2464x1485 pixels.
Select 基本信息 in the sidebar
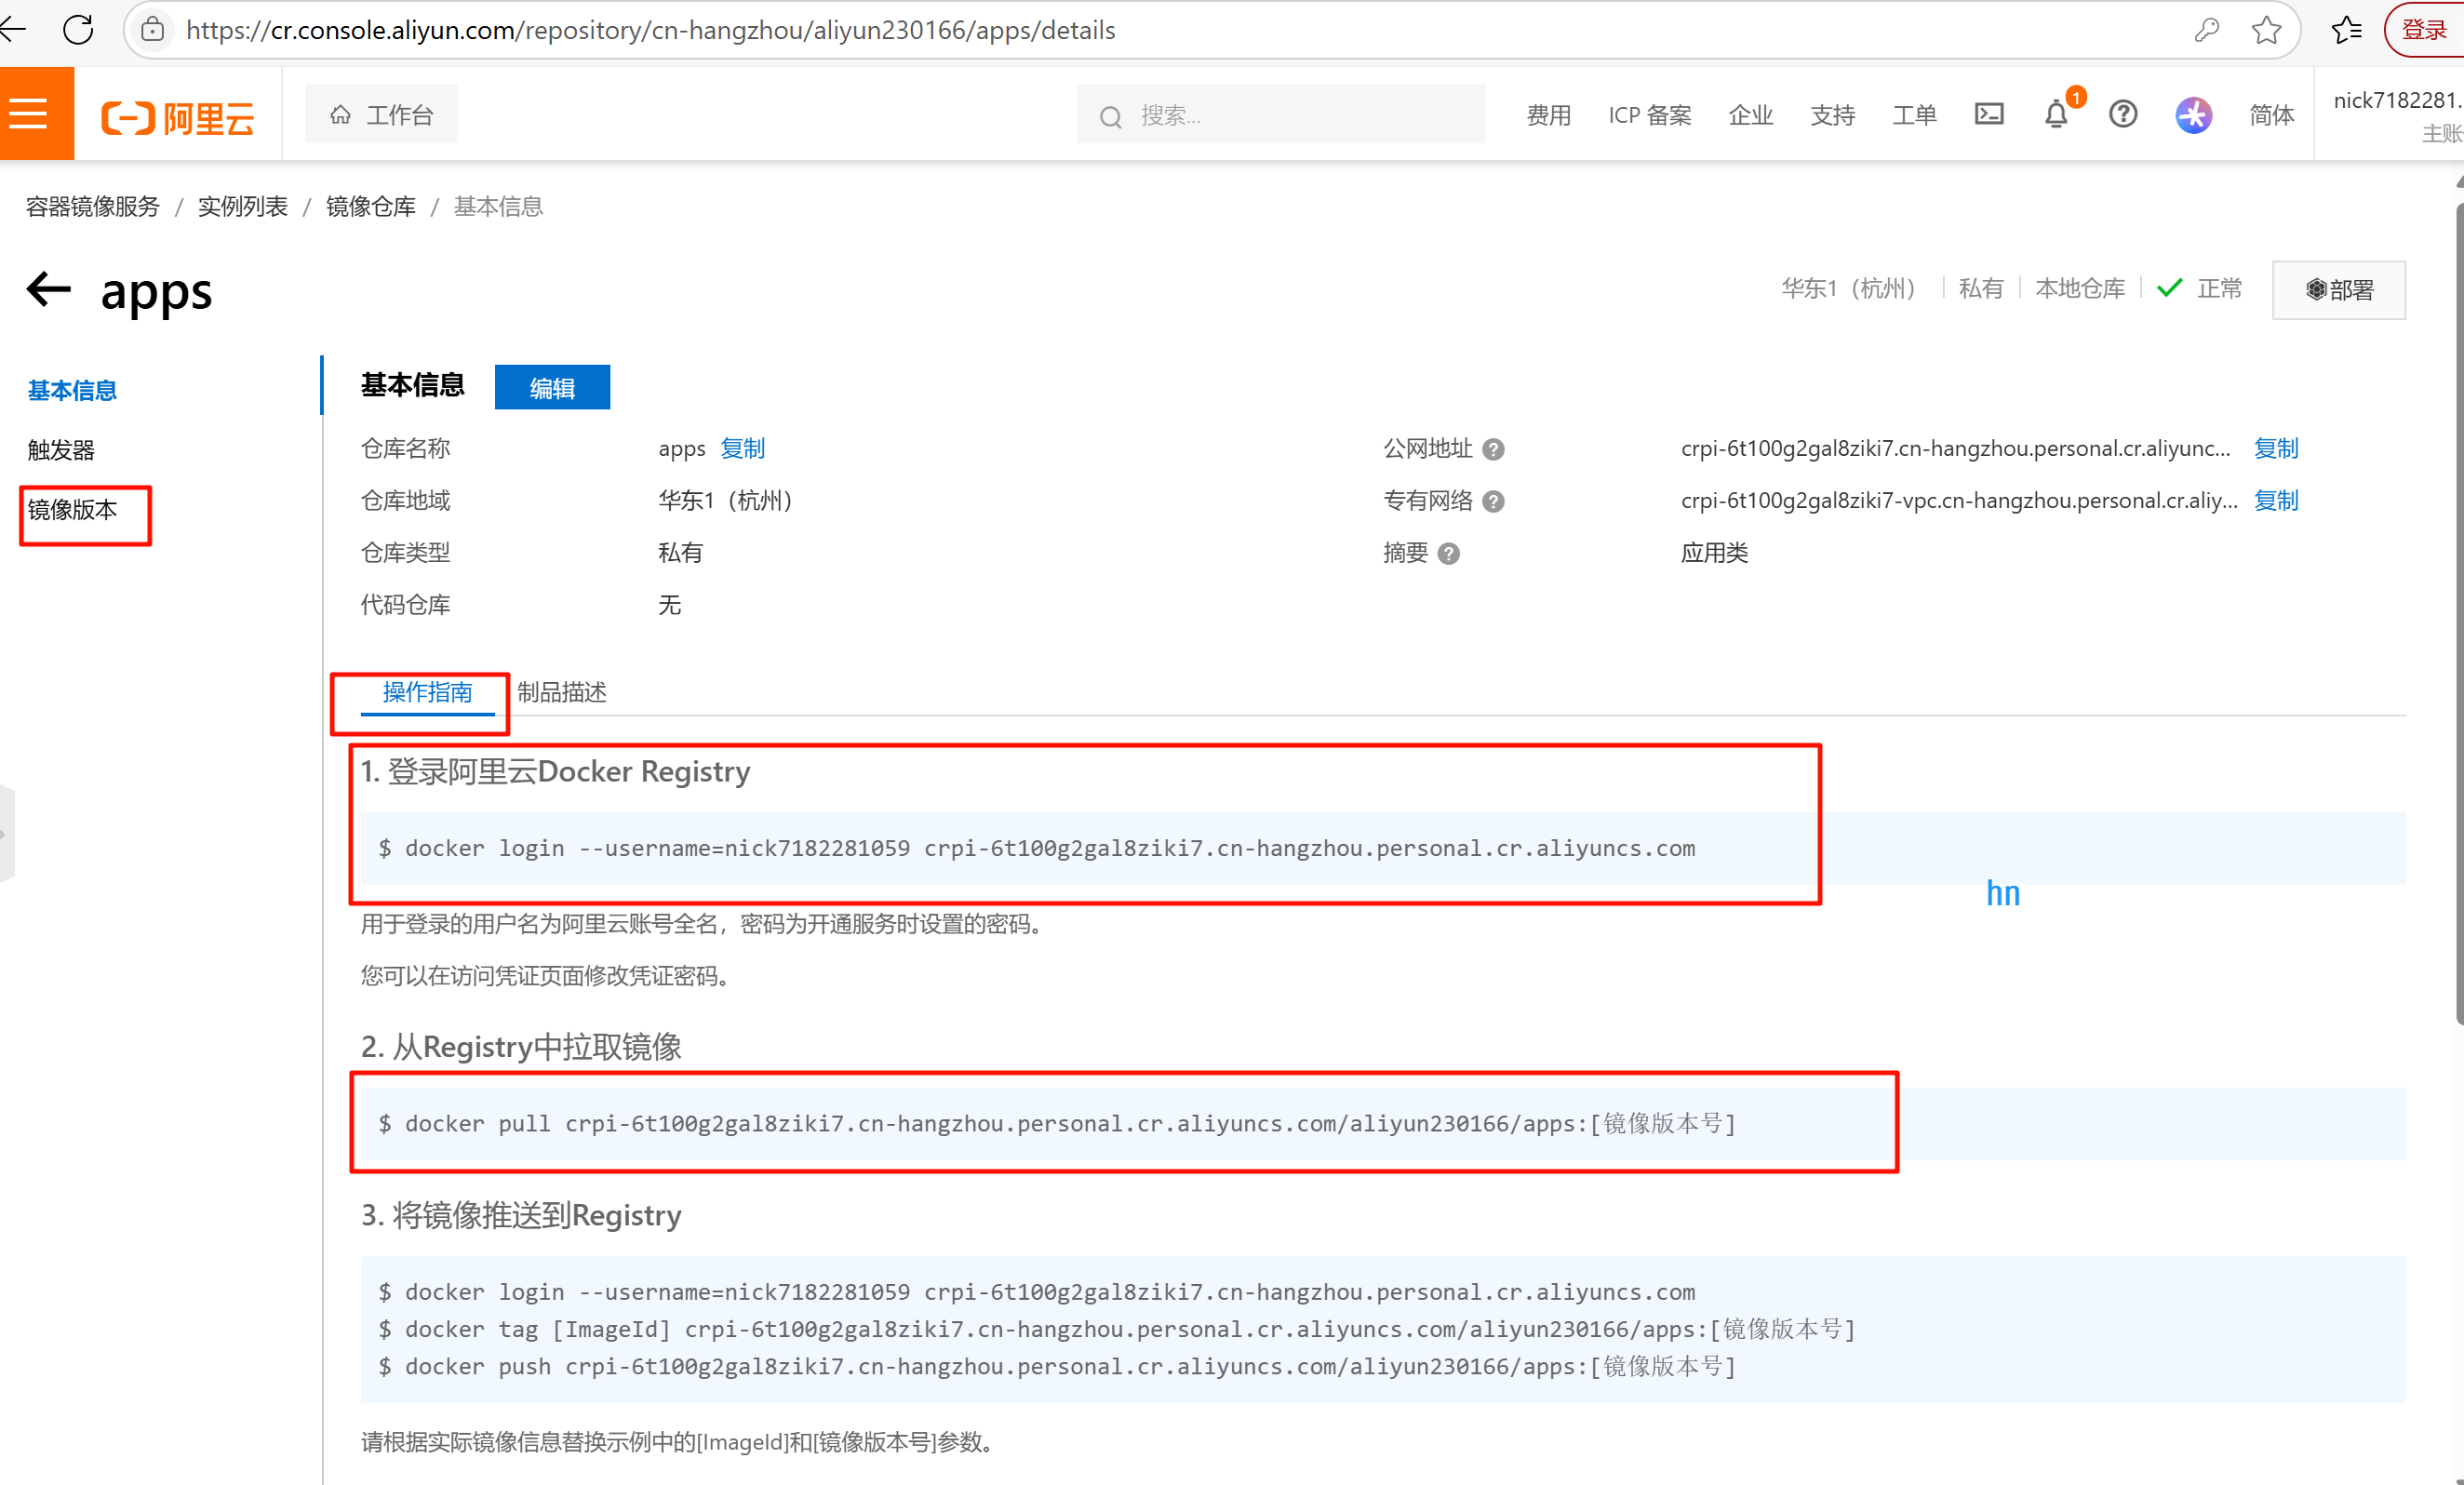(72, 390)
